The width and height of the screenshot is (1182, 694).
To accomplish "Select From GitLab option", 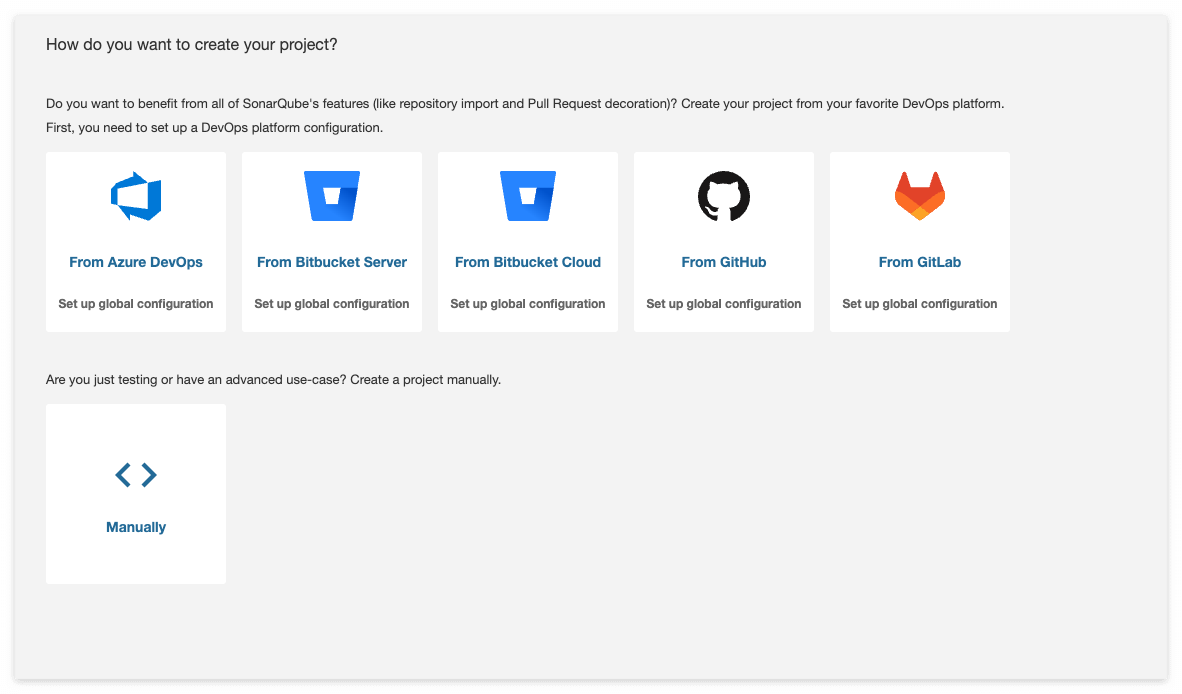I will click(x=920, y=262).
